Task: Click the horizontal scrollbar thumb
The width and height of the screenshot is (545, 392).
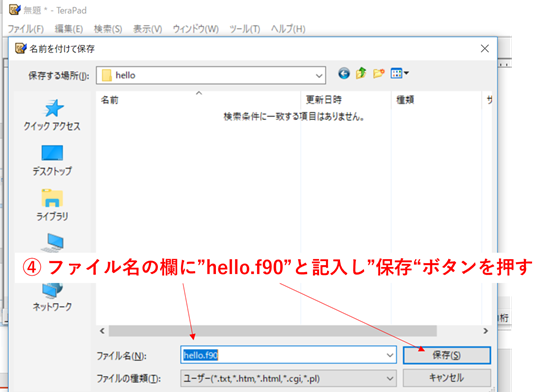Action: point(273,331)
